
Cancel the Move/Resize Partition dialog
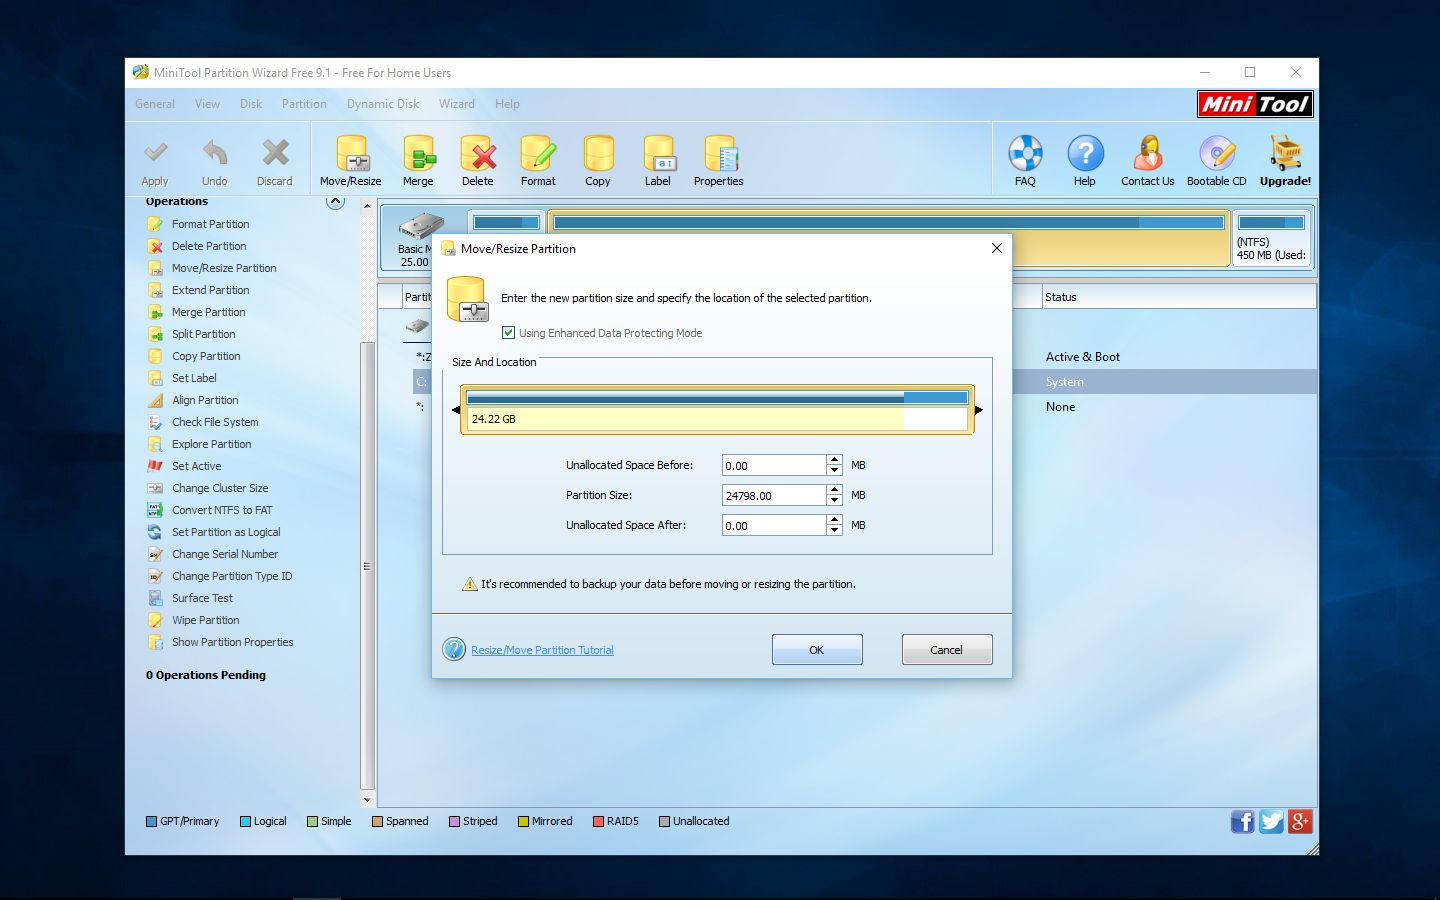coord(947,649)
